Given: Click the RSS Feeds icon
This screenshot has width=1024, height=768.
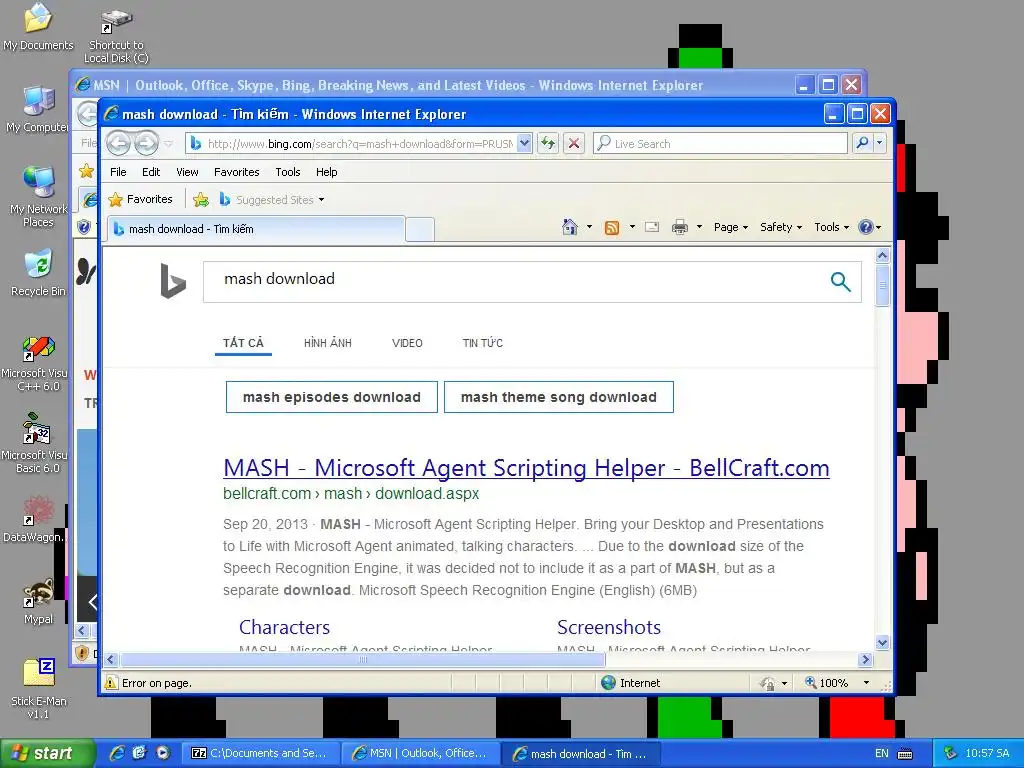Looking at the screenshot, I should 612,227.
